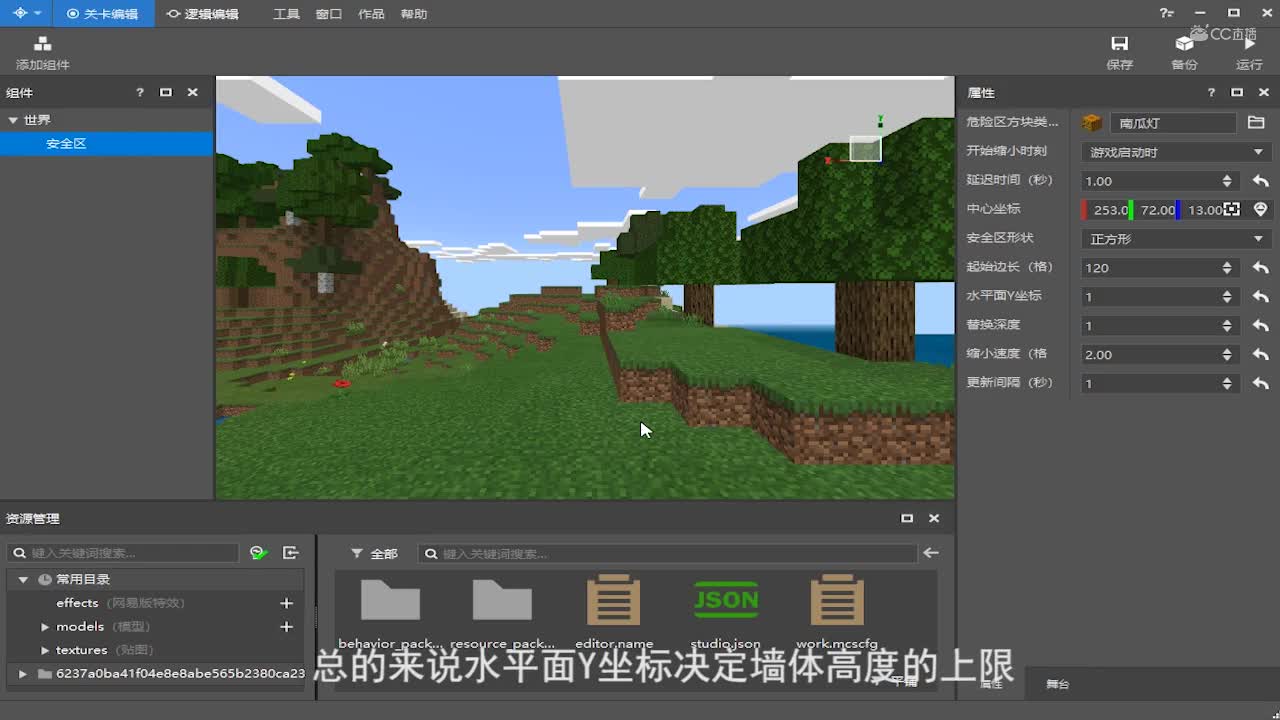Screen dimensions: 1280x720
Task: Reset 延迟时间 value with undo arrow
Action: (1260, 181)
